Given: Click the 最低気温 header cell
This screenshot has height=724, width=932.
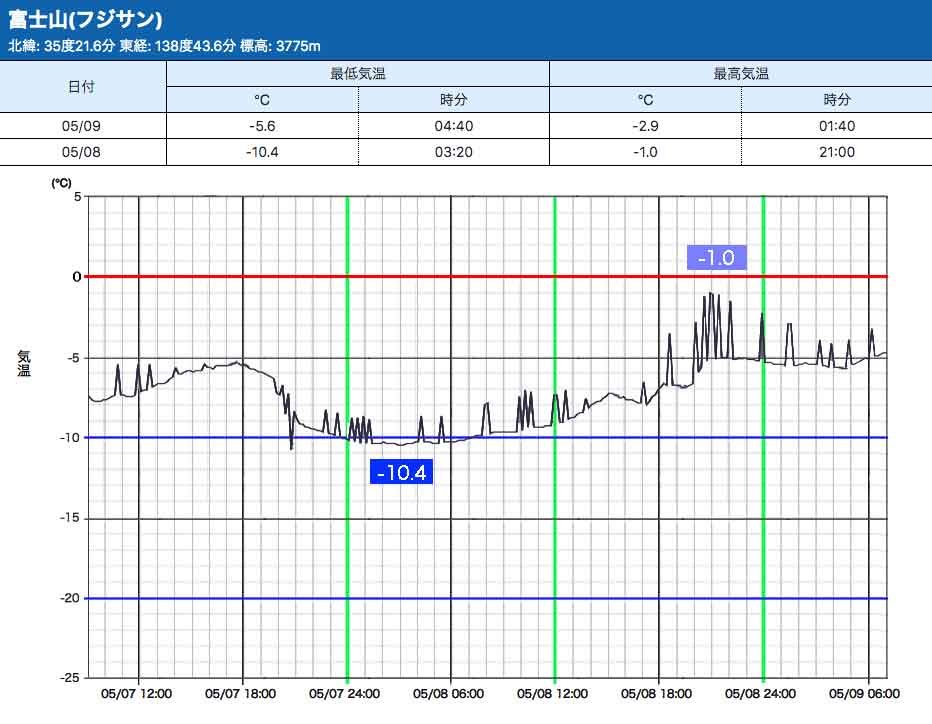Looking at the screenshot, I should tap(358, 74).
